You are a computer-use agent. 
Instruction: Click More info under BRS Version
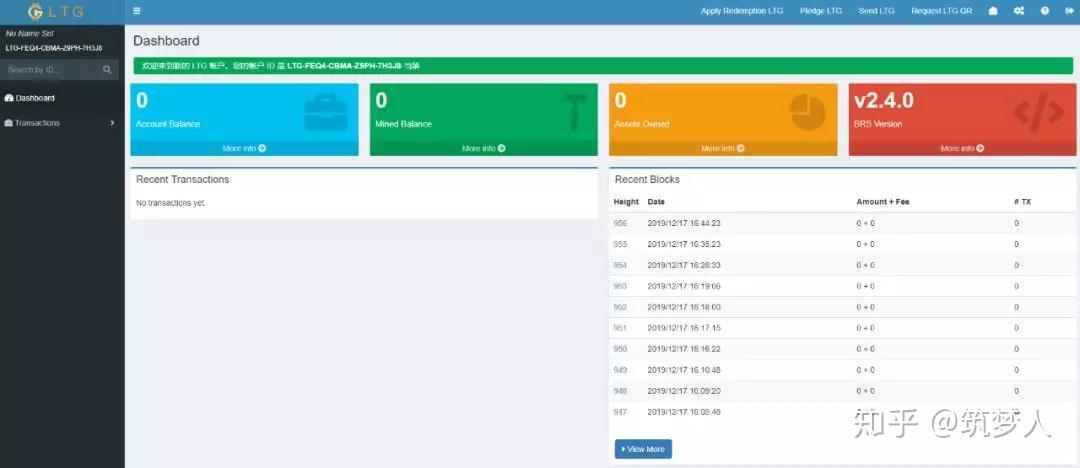(x=962, y=148)
